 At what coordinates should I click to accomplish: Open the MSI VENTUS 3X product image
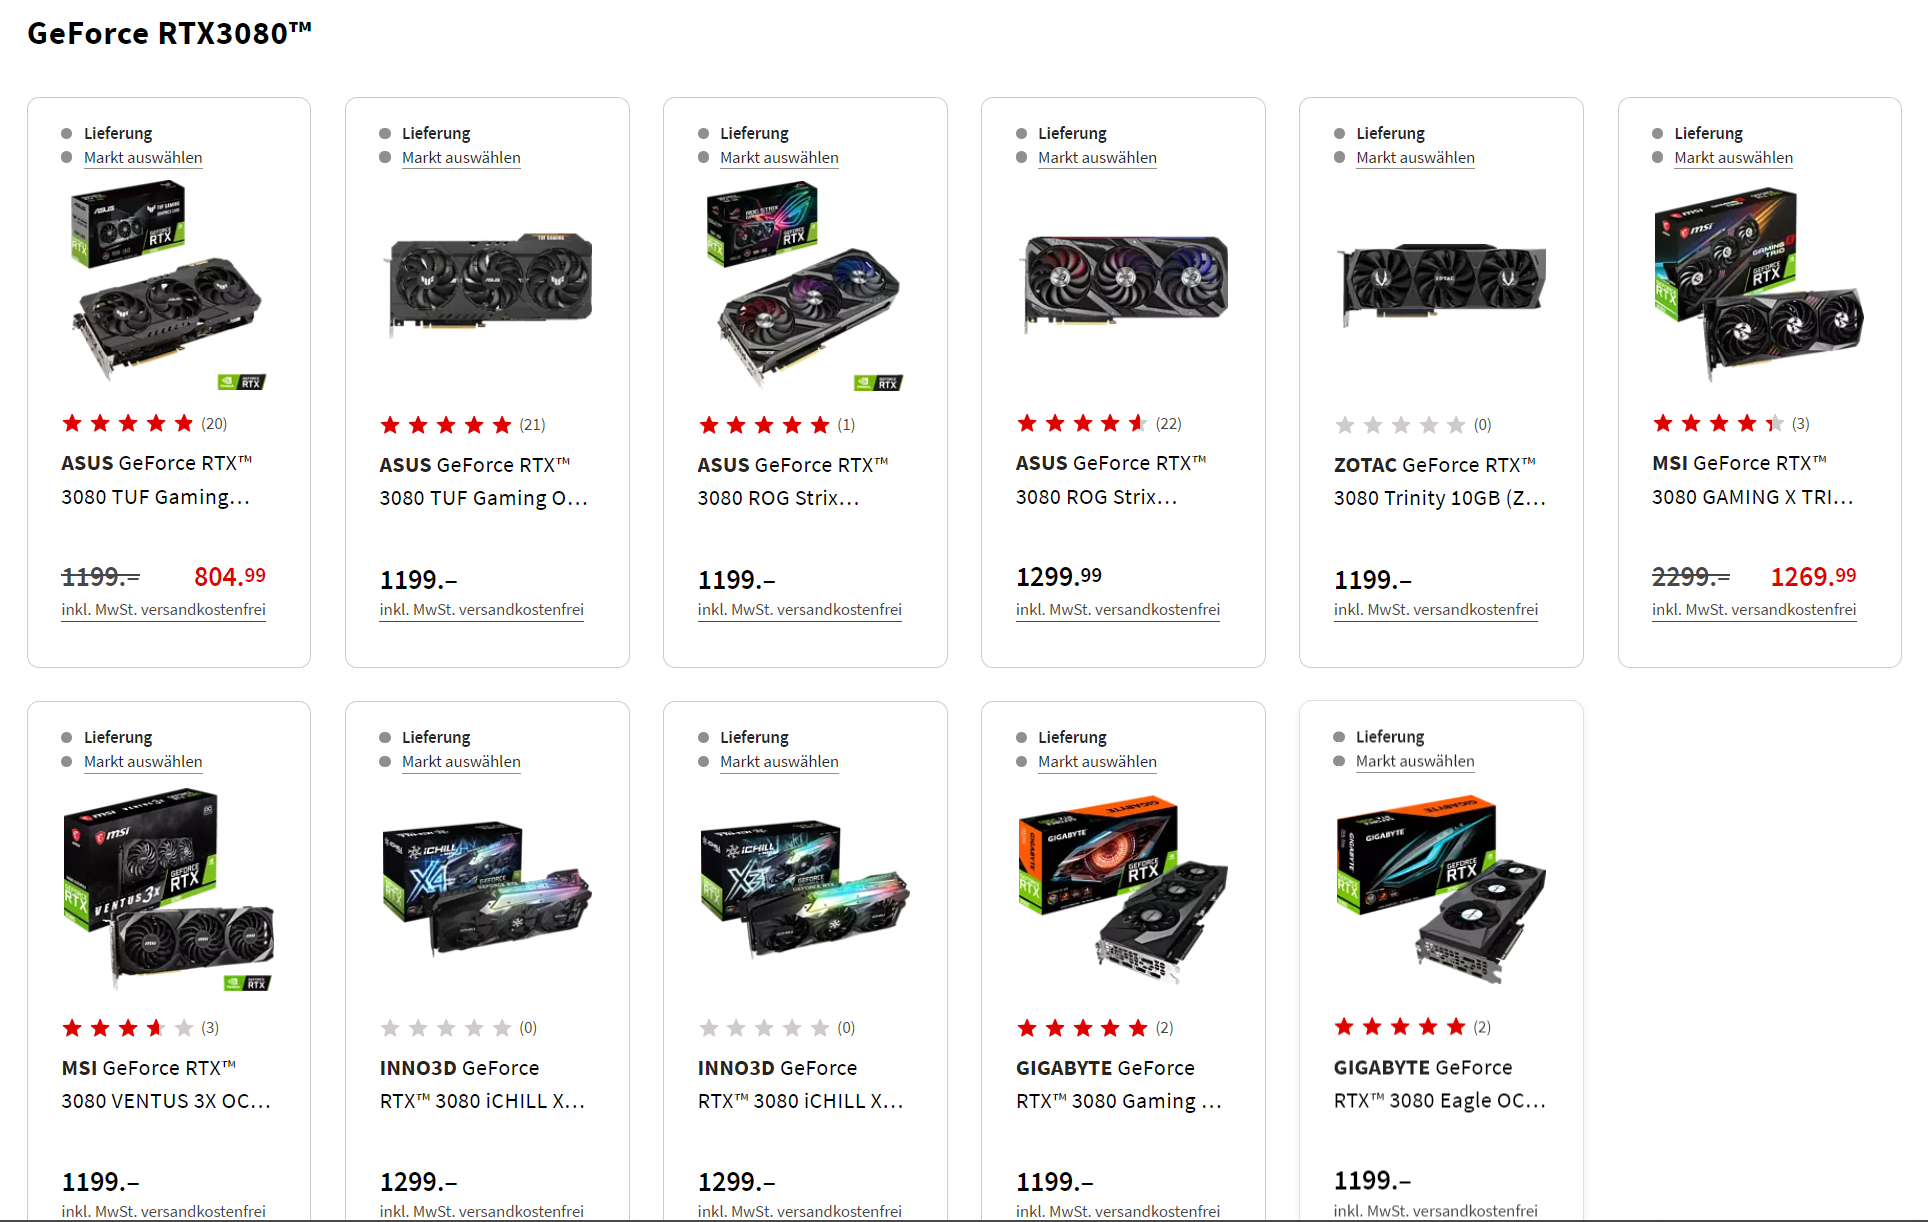(x=168, y=890)
